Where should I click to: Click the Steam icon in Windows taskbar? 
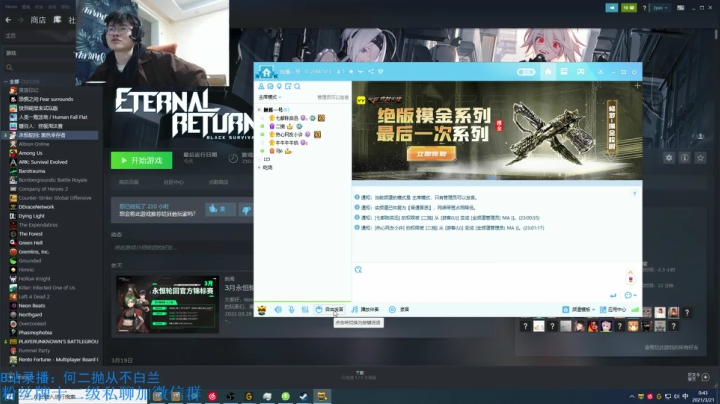coord(304,396)
